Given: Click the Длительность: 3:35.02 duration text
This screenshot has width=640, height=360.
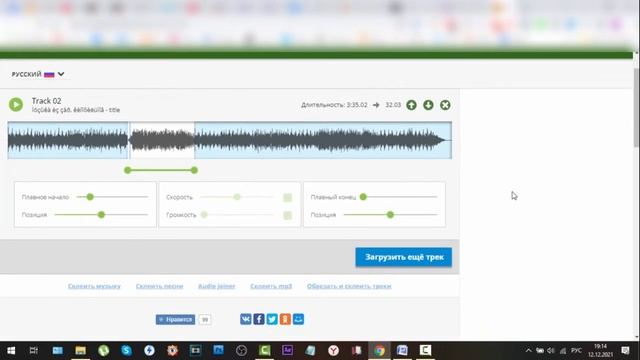Looking at the screenshot, I should click(x=334, y=105).
